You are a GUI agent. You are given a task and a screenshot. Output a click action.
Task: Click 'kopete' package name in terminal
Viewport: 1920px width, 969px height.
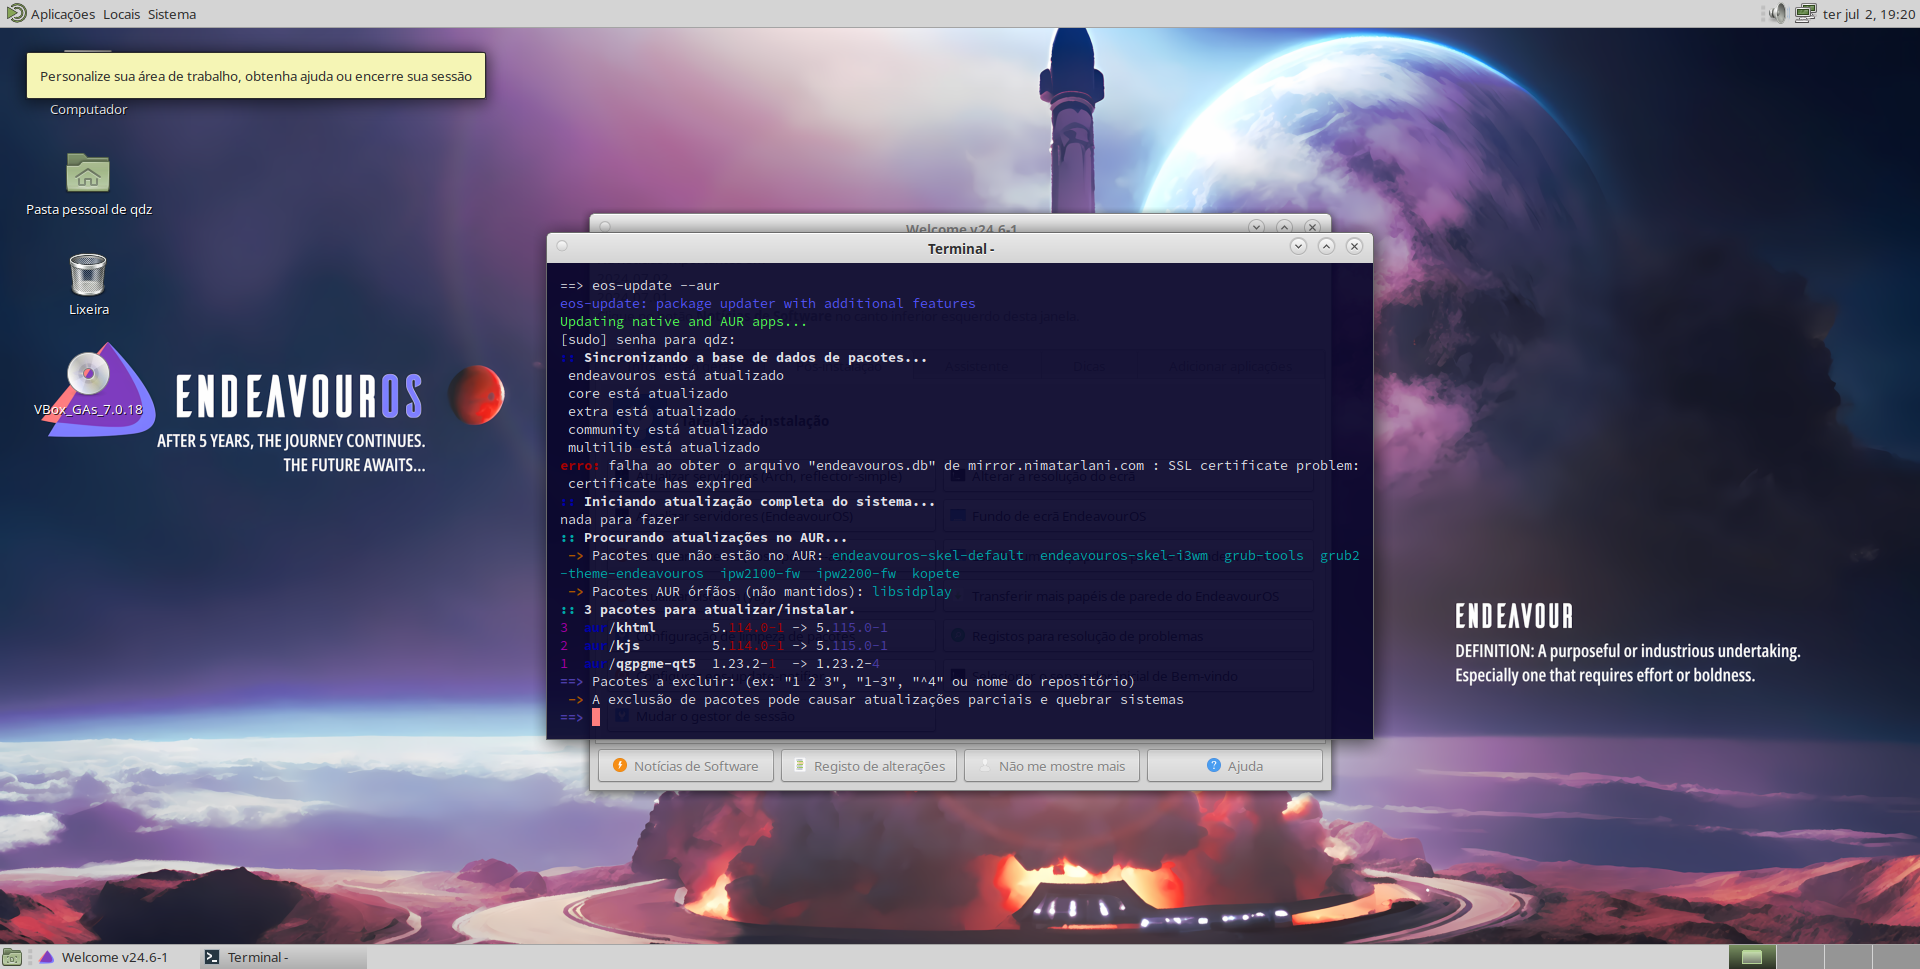[936, 574]
